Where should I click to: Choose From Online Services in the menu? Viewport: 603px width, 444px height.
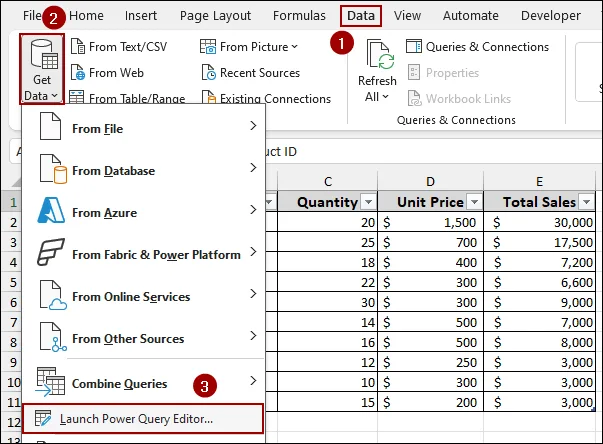tap(143, 294)
